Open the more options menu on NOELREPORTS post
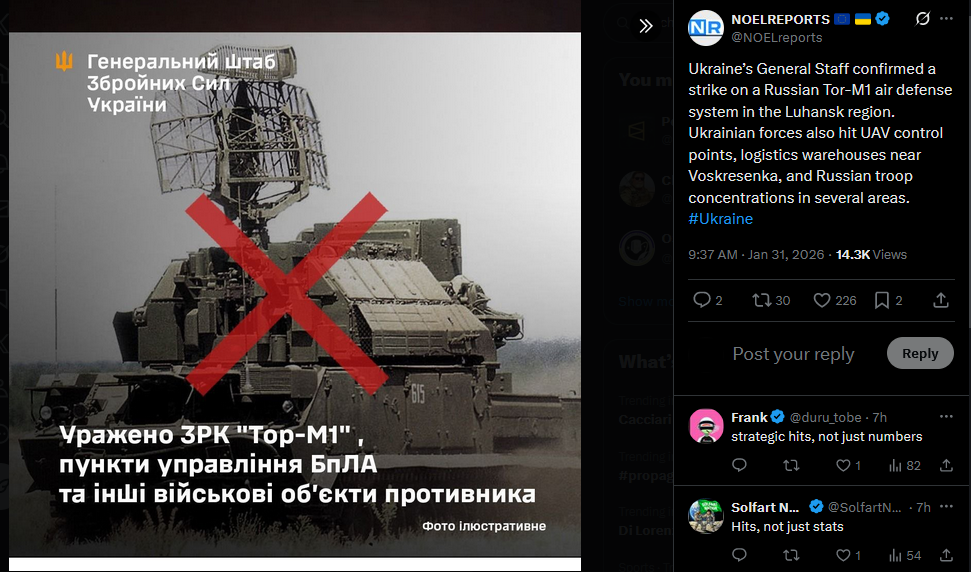971x572 pixels. tap(946, 19)
